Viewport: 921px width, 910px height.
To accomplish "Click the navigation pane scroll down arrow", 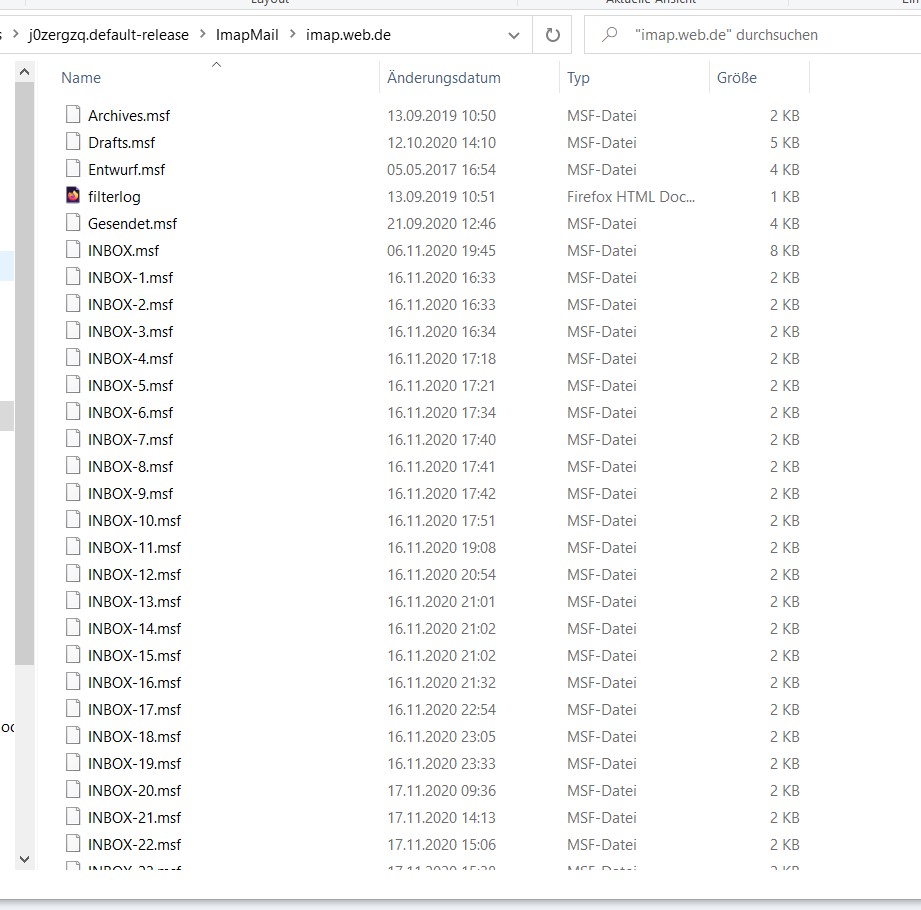I will pyautogui.click(x=25, y=858).
